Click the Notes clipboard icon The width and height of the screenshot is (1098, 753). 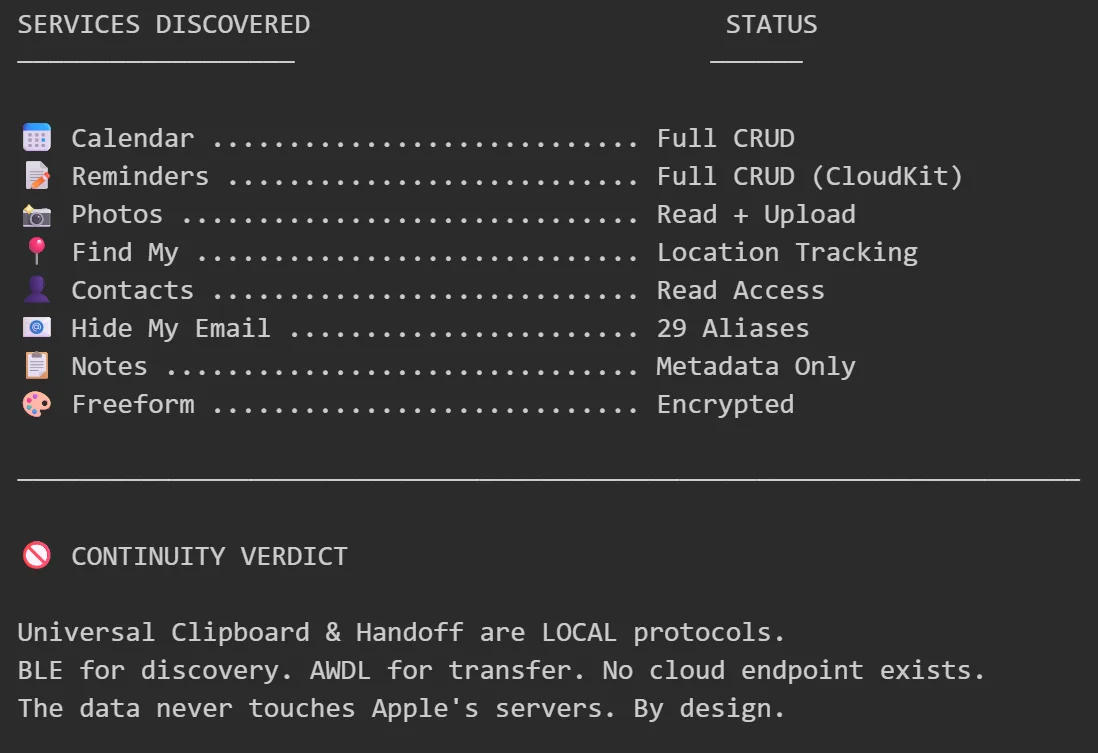click(x=37, y=366)
